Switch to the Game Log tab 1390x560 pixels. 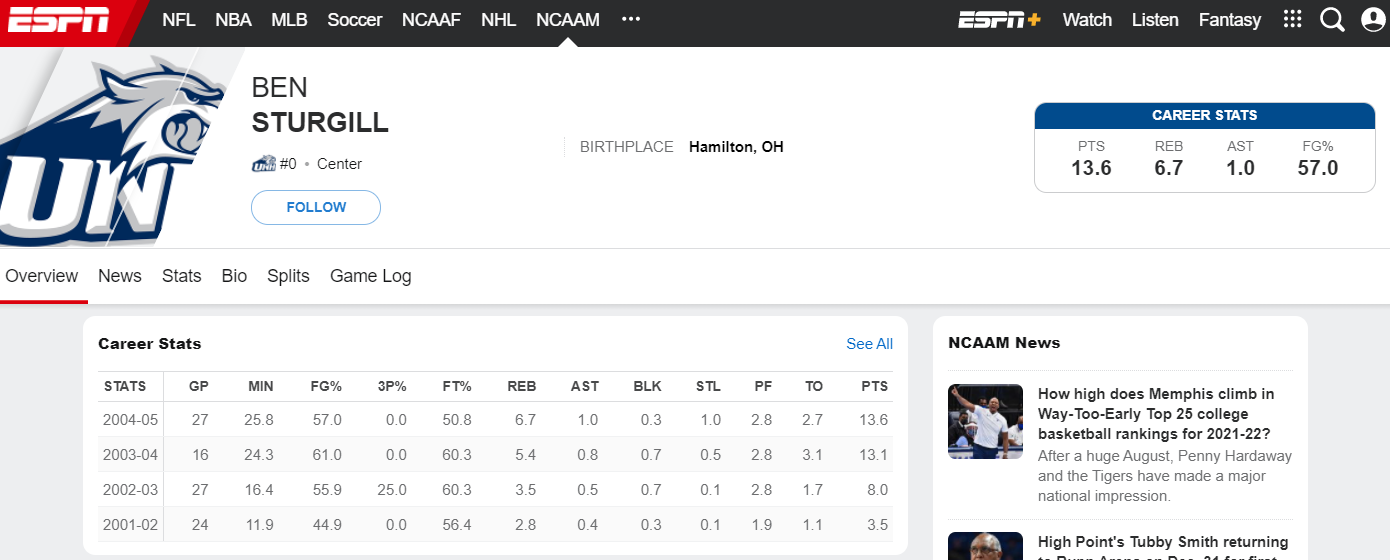(x=370, y=276)
